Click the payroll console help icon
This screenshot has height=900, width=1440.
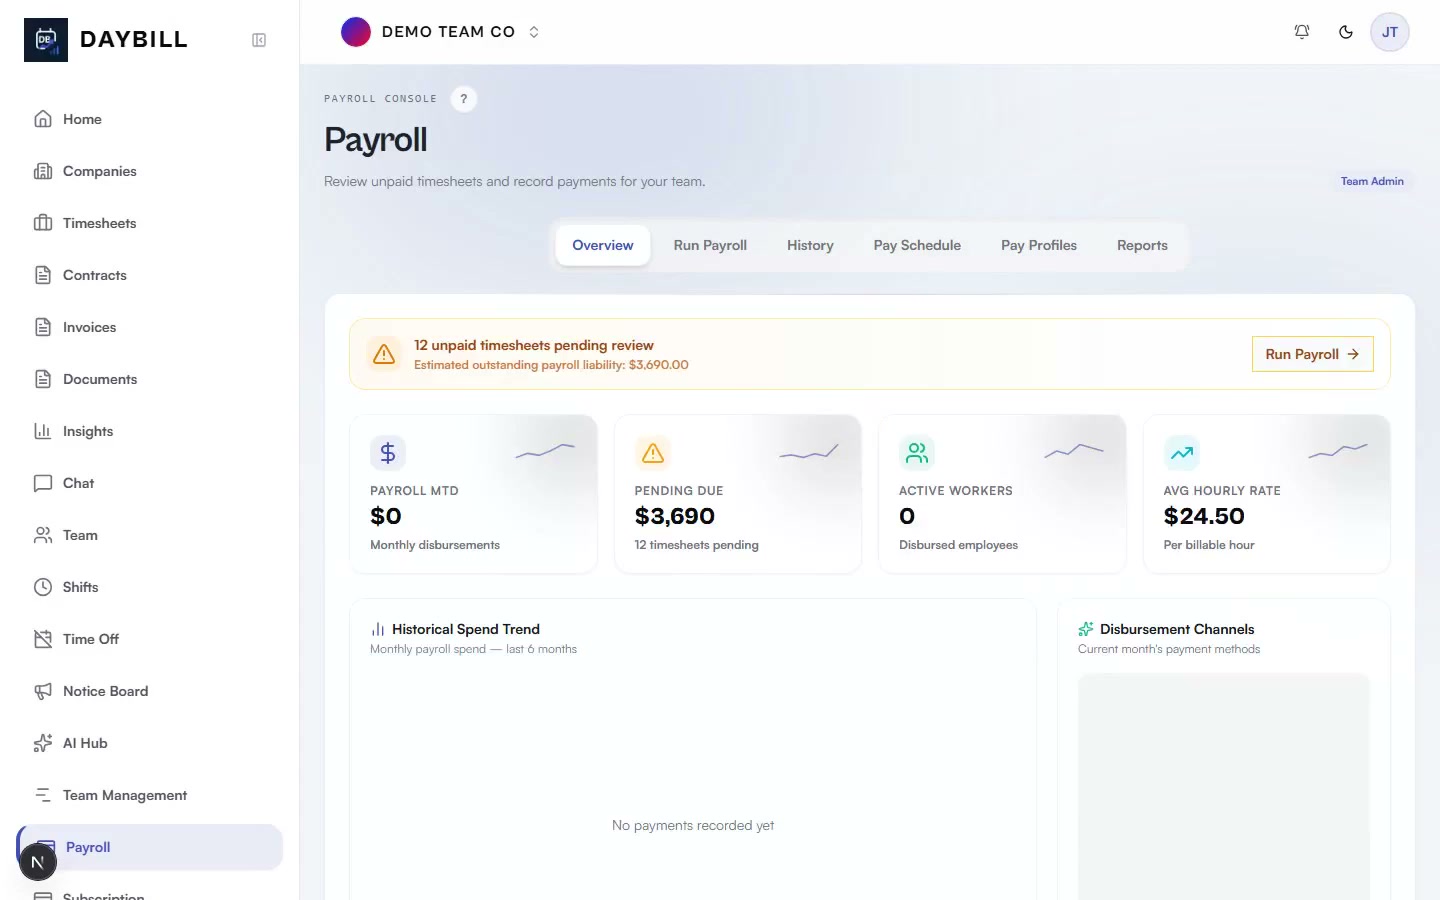(x=463, y=99)
